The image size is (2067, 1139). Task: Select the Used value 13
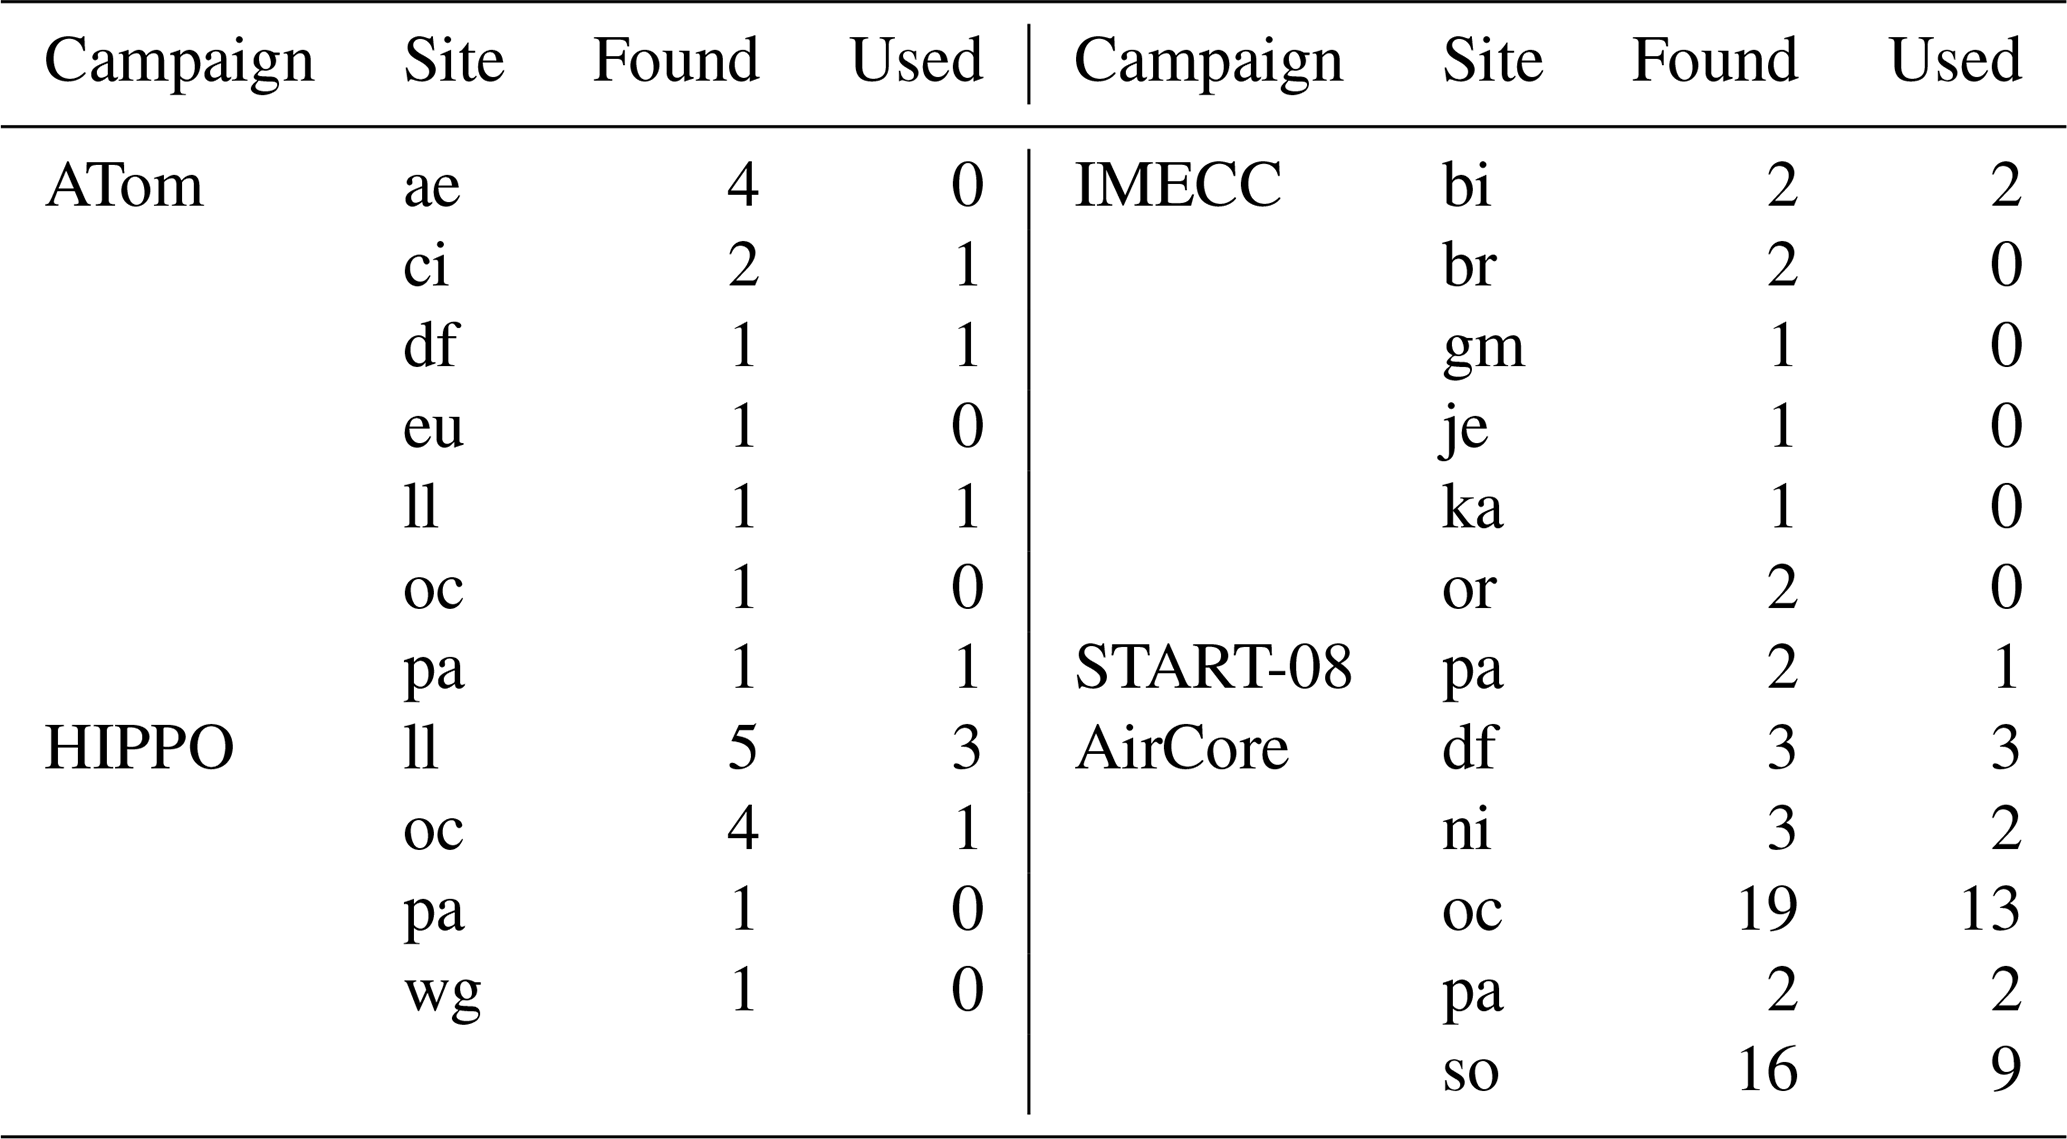1990,909
